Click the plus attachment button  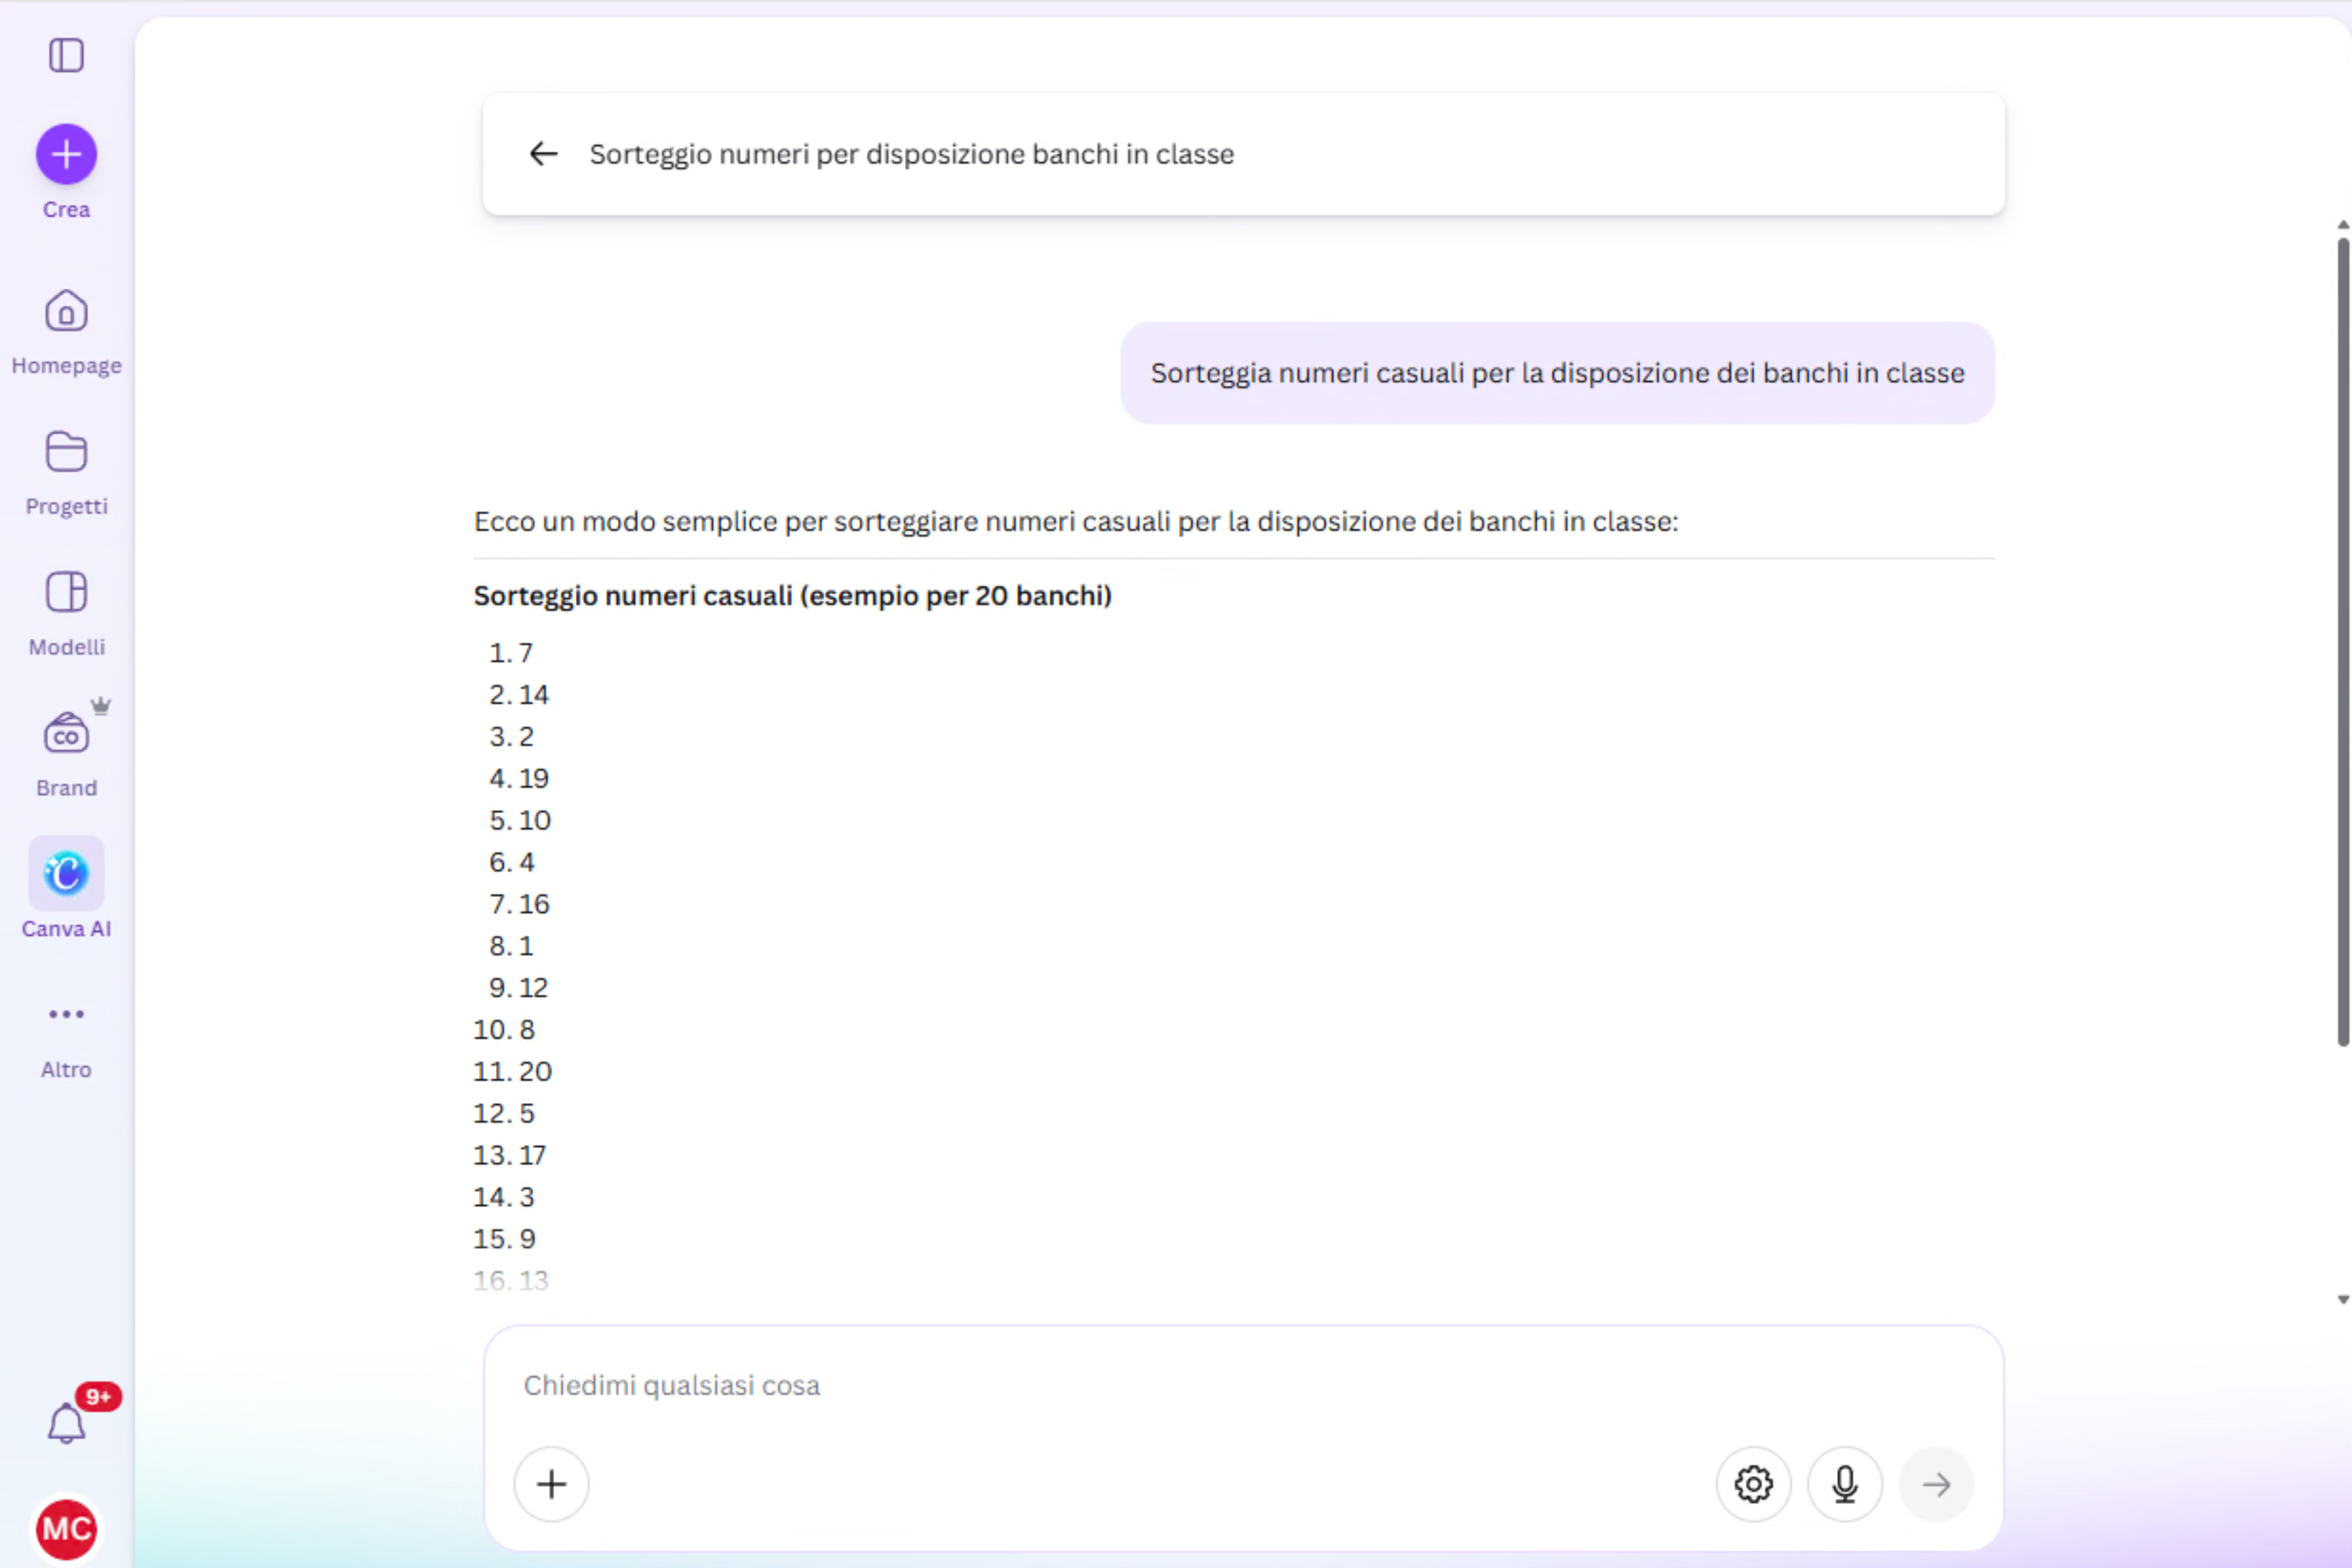(551, 1484)
